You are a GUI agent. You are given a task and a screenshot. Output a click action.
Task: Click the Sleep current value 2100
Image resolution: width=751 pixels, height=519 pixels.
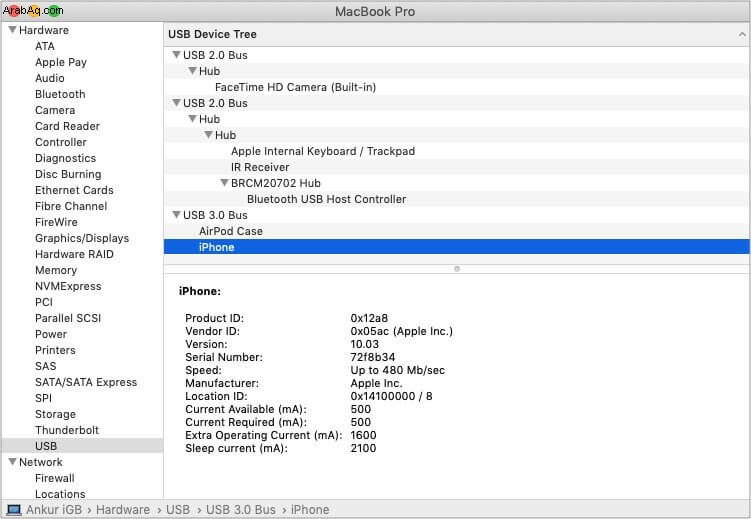tap(363, 448)
